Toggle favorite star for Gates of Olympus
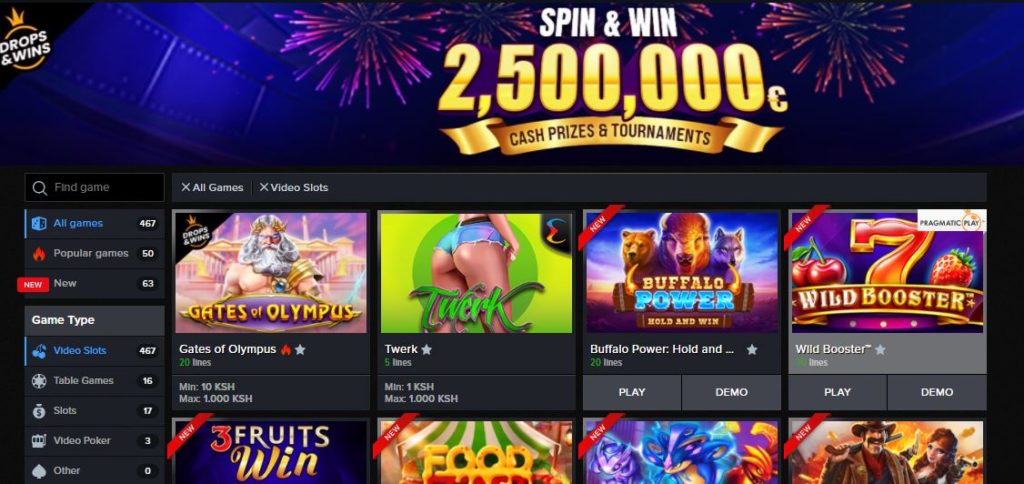The height and width of the screenshot is (484, 1024). coord(300,349)
